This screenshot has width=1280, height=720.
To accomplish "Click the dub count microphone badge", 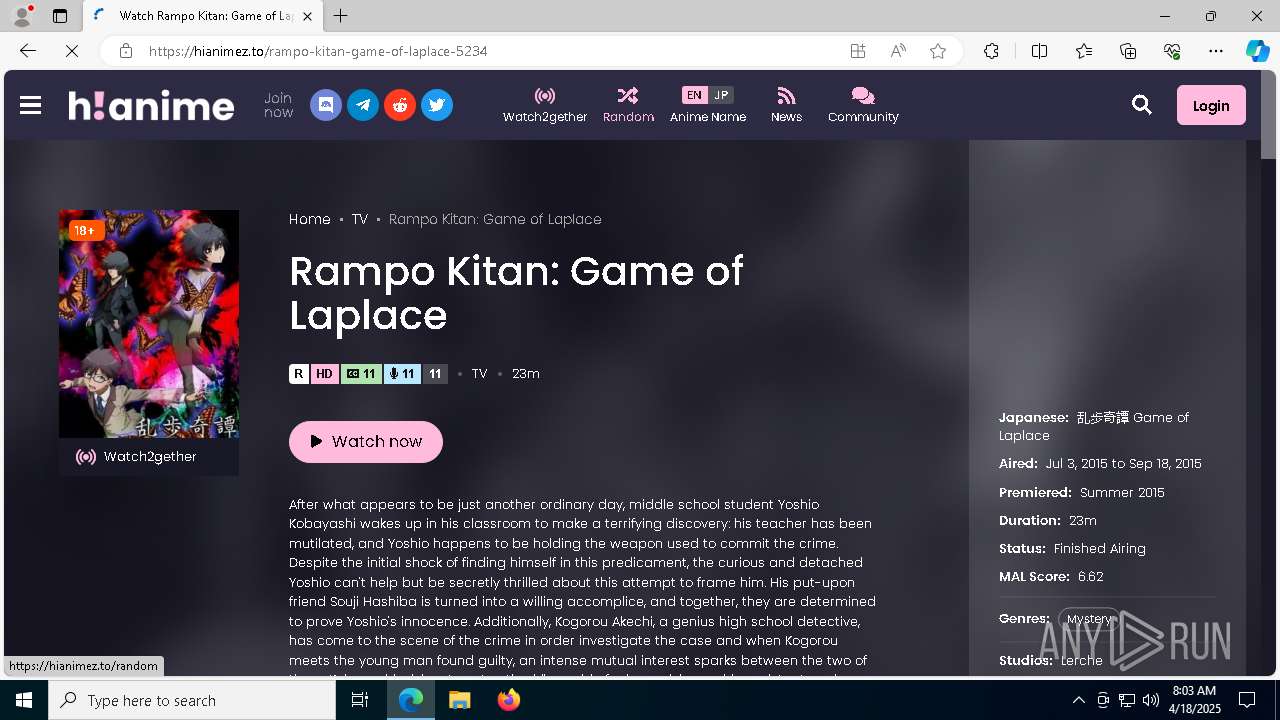I will pos(402,374).
